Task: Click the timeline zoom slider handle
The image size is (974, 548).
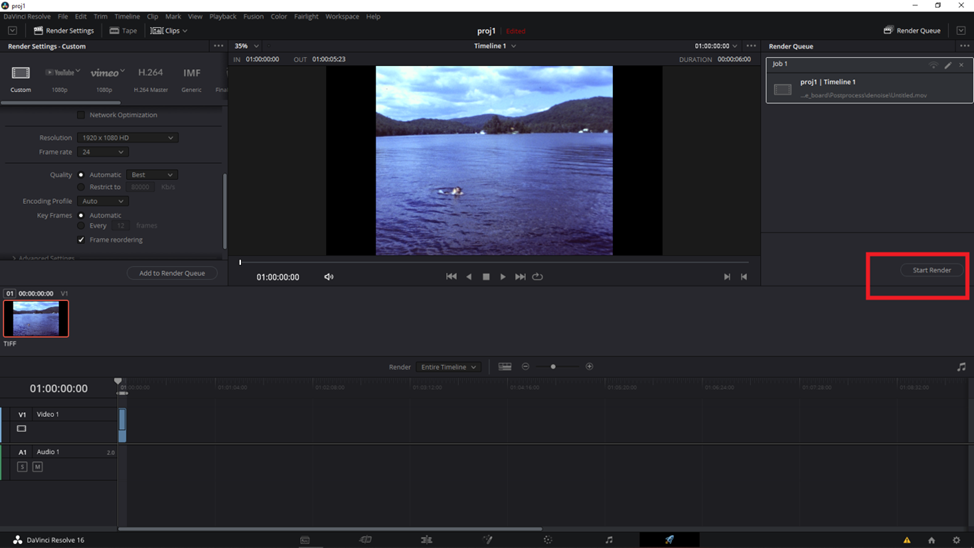Action: pyautogui.click(x=553, y=367)
